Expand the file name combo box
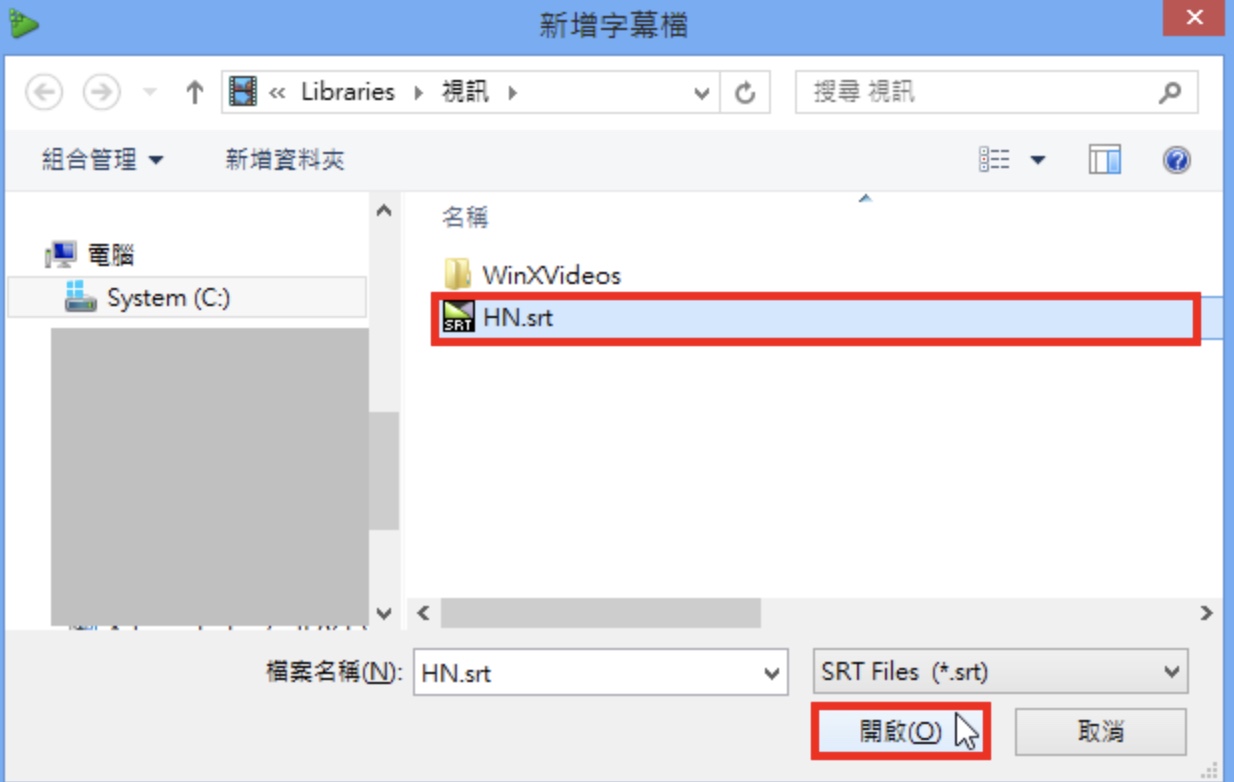This screenshot has height=782, width=1234. [771, 673]
